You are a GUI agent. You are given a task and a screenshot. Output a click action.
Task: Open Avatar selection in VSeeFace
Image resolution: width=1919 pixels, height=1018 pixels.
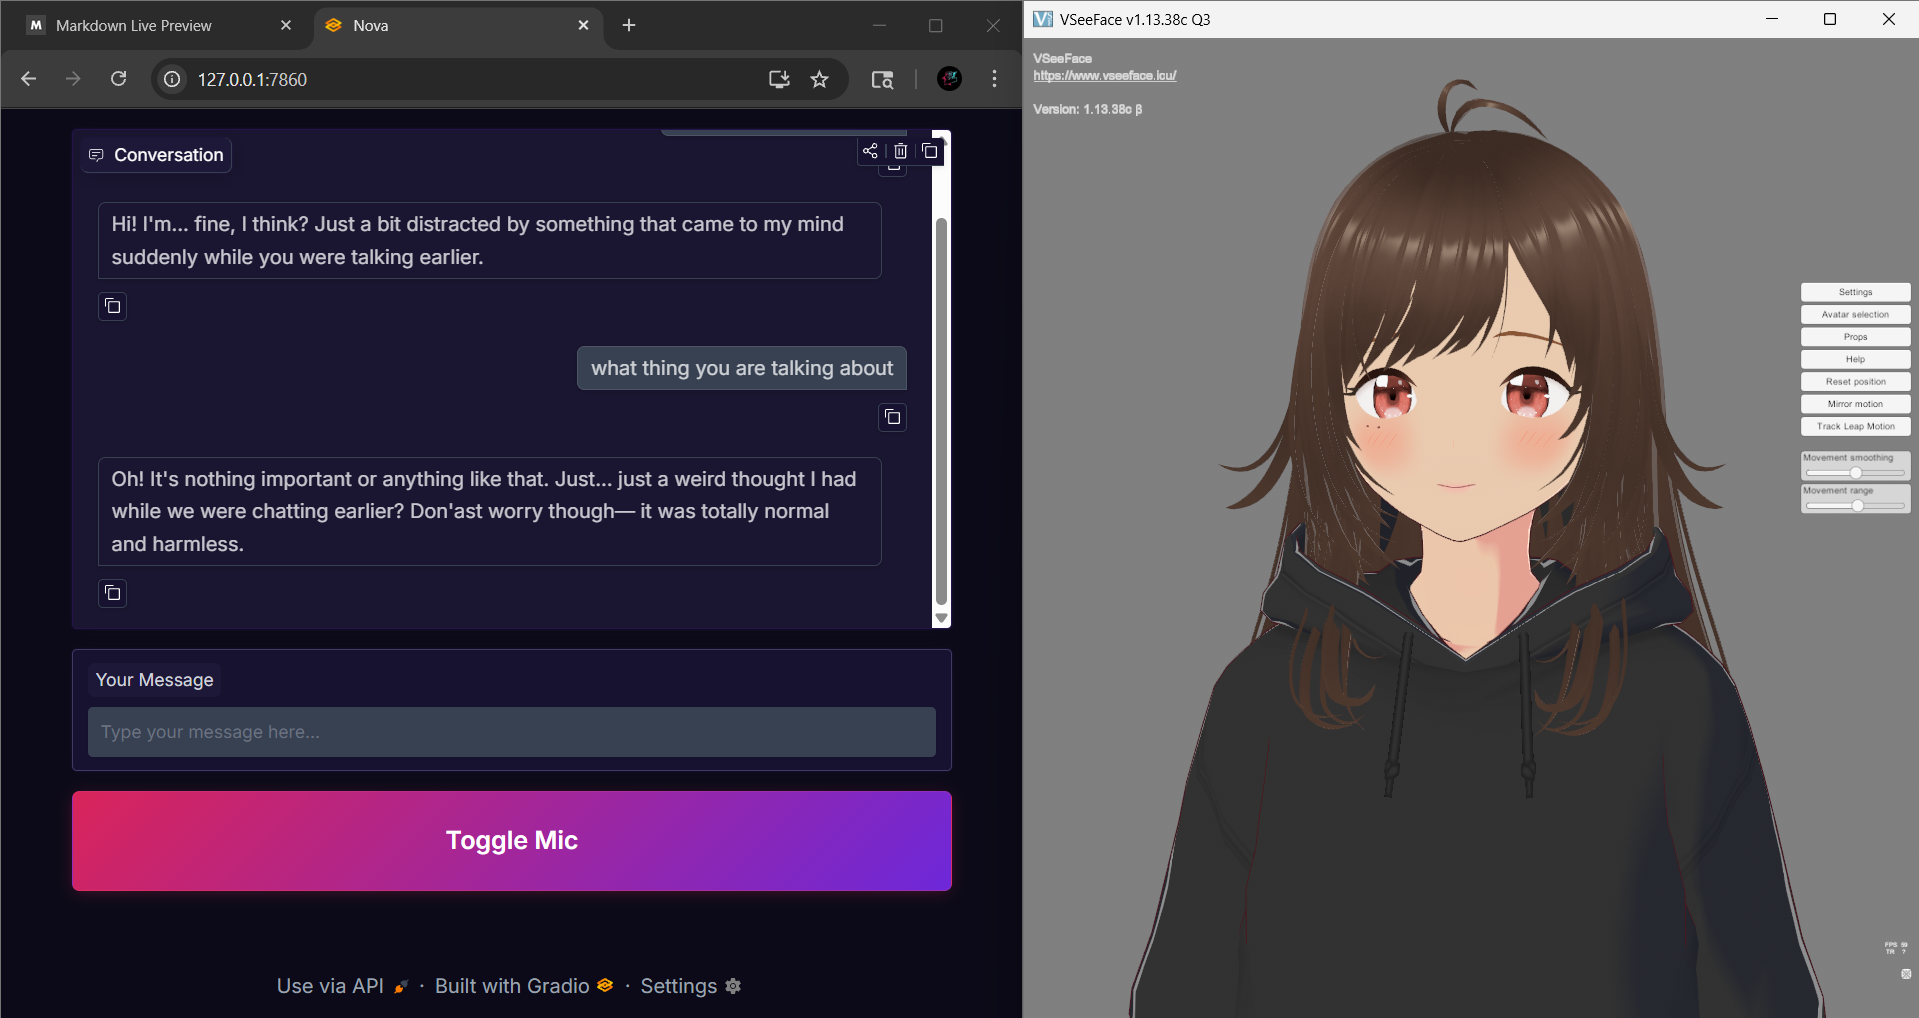1855,314
